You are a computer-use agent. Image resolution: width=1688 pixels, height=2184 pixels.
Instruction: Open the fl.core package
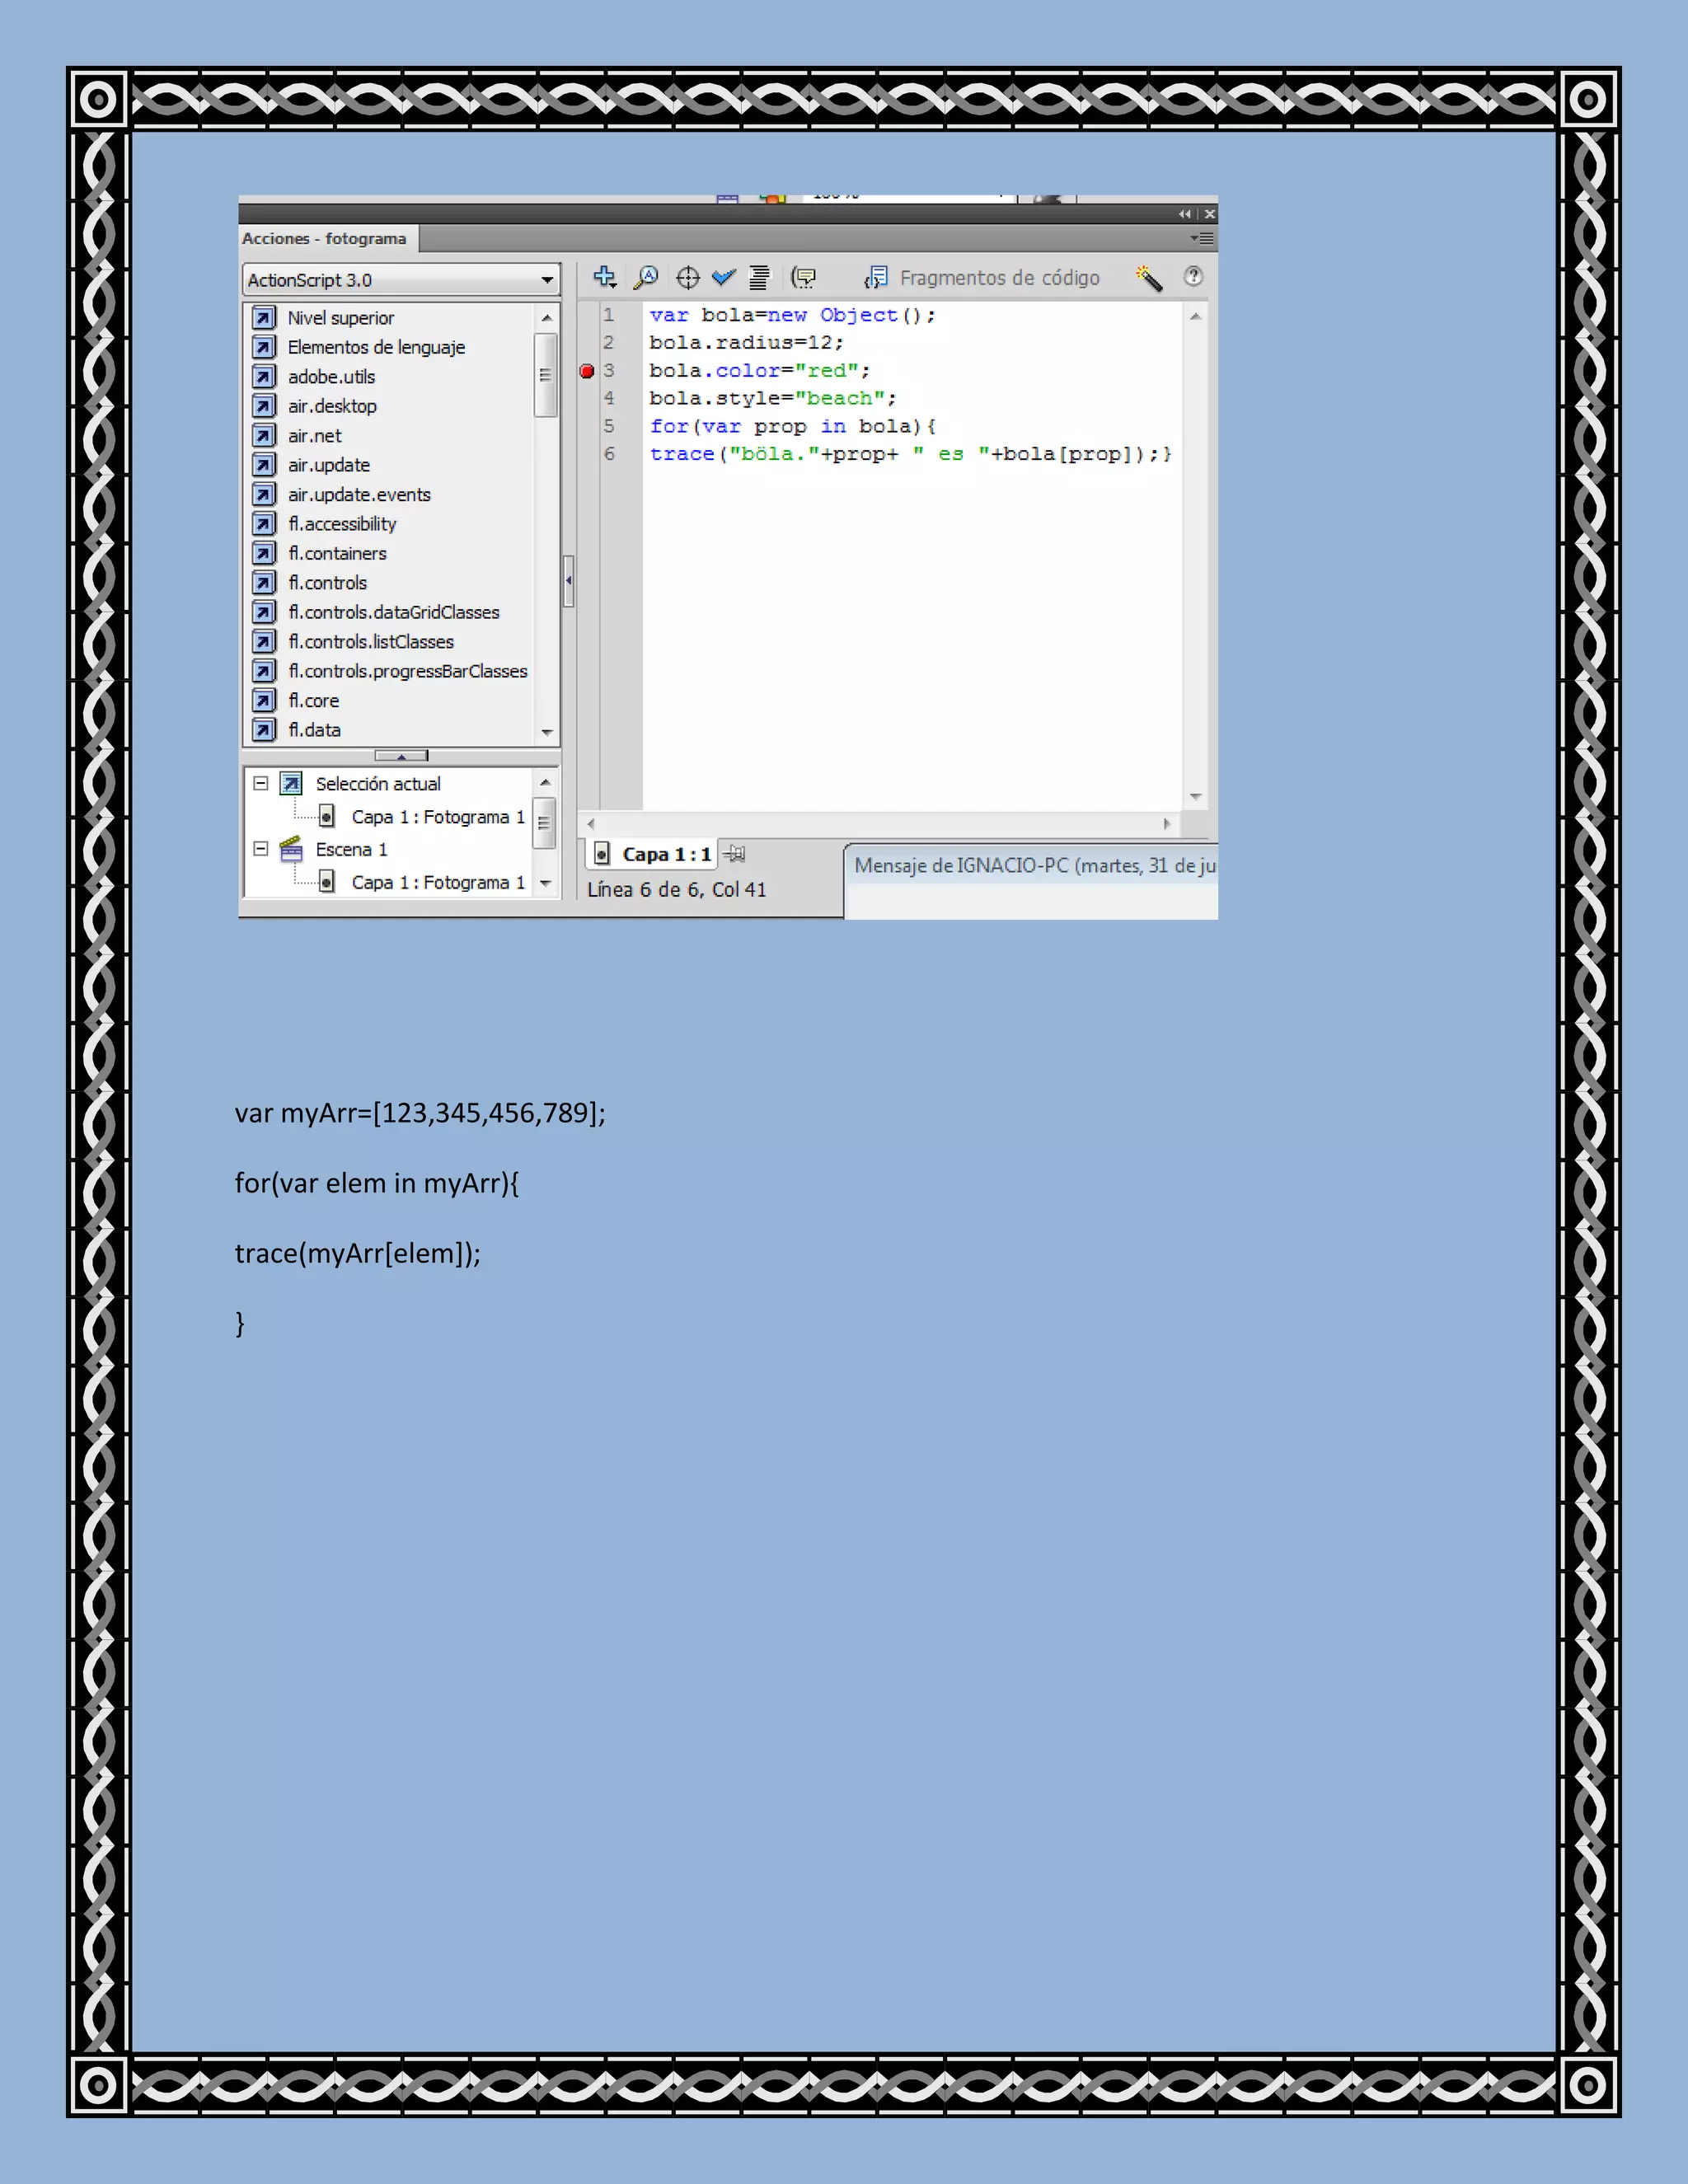click(313, 701)
